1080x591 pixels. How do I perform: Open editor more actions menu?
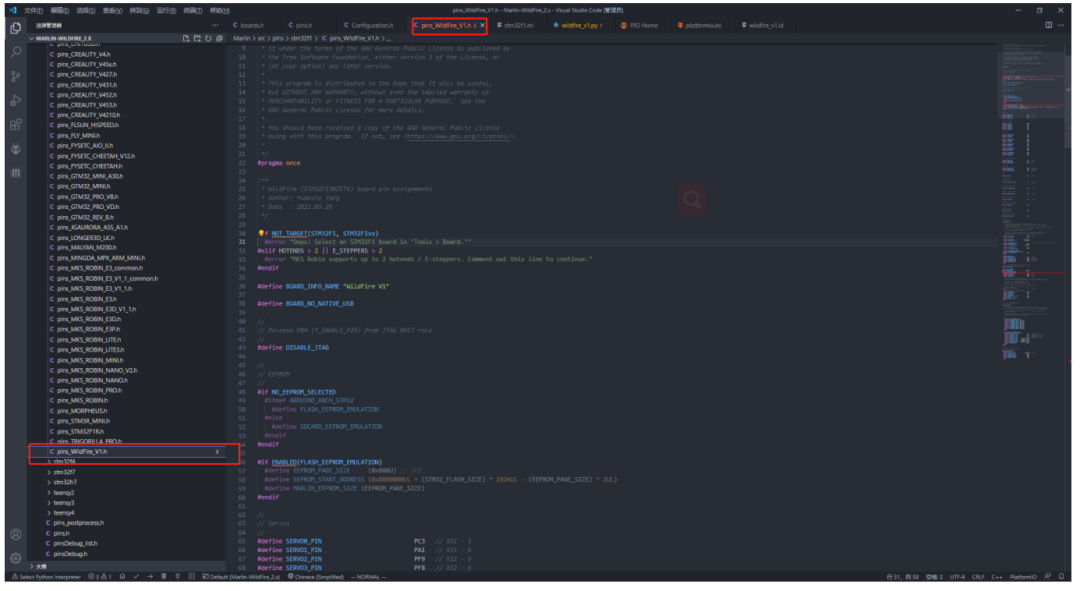[x=1061, y=25]
